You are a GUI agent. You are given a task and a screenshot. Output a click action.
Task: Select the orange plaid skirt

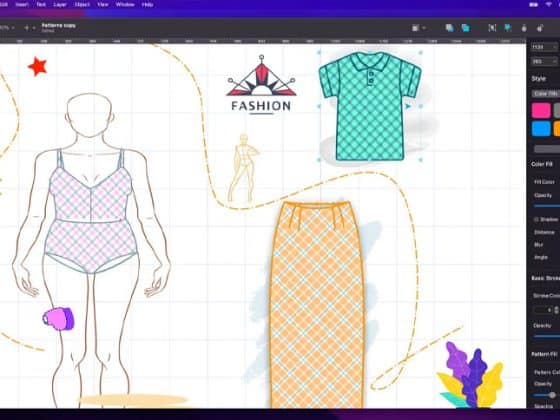click(317, 304)
